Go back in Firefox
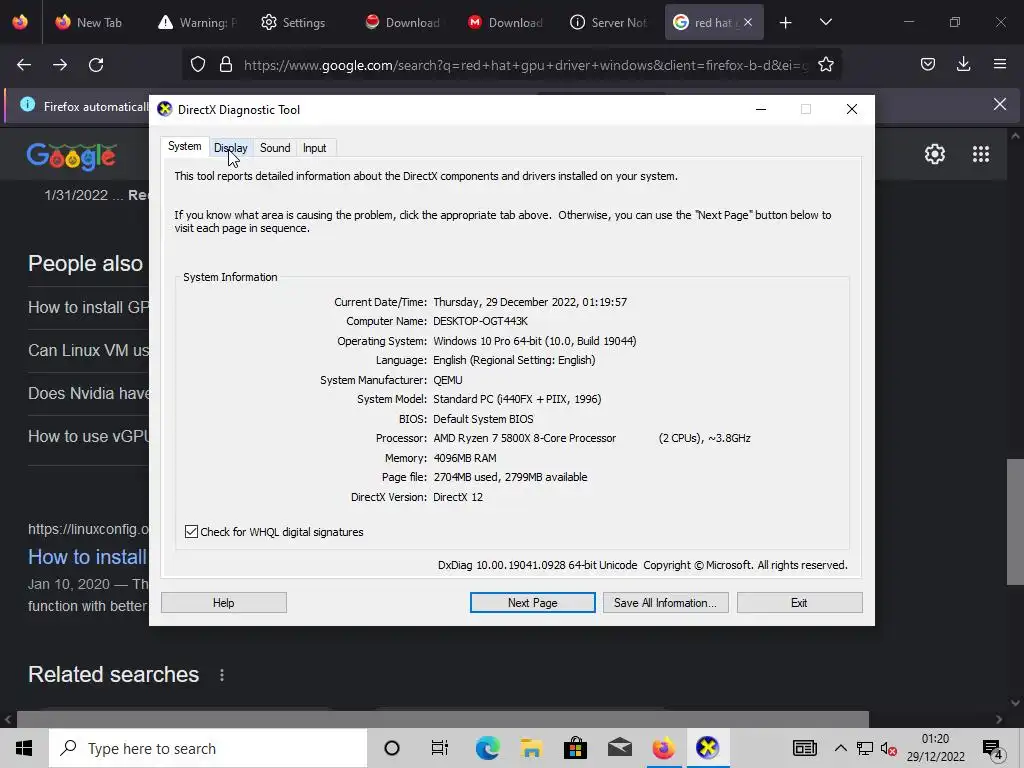 tap(24, 65)
